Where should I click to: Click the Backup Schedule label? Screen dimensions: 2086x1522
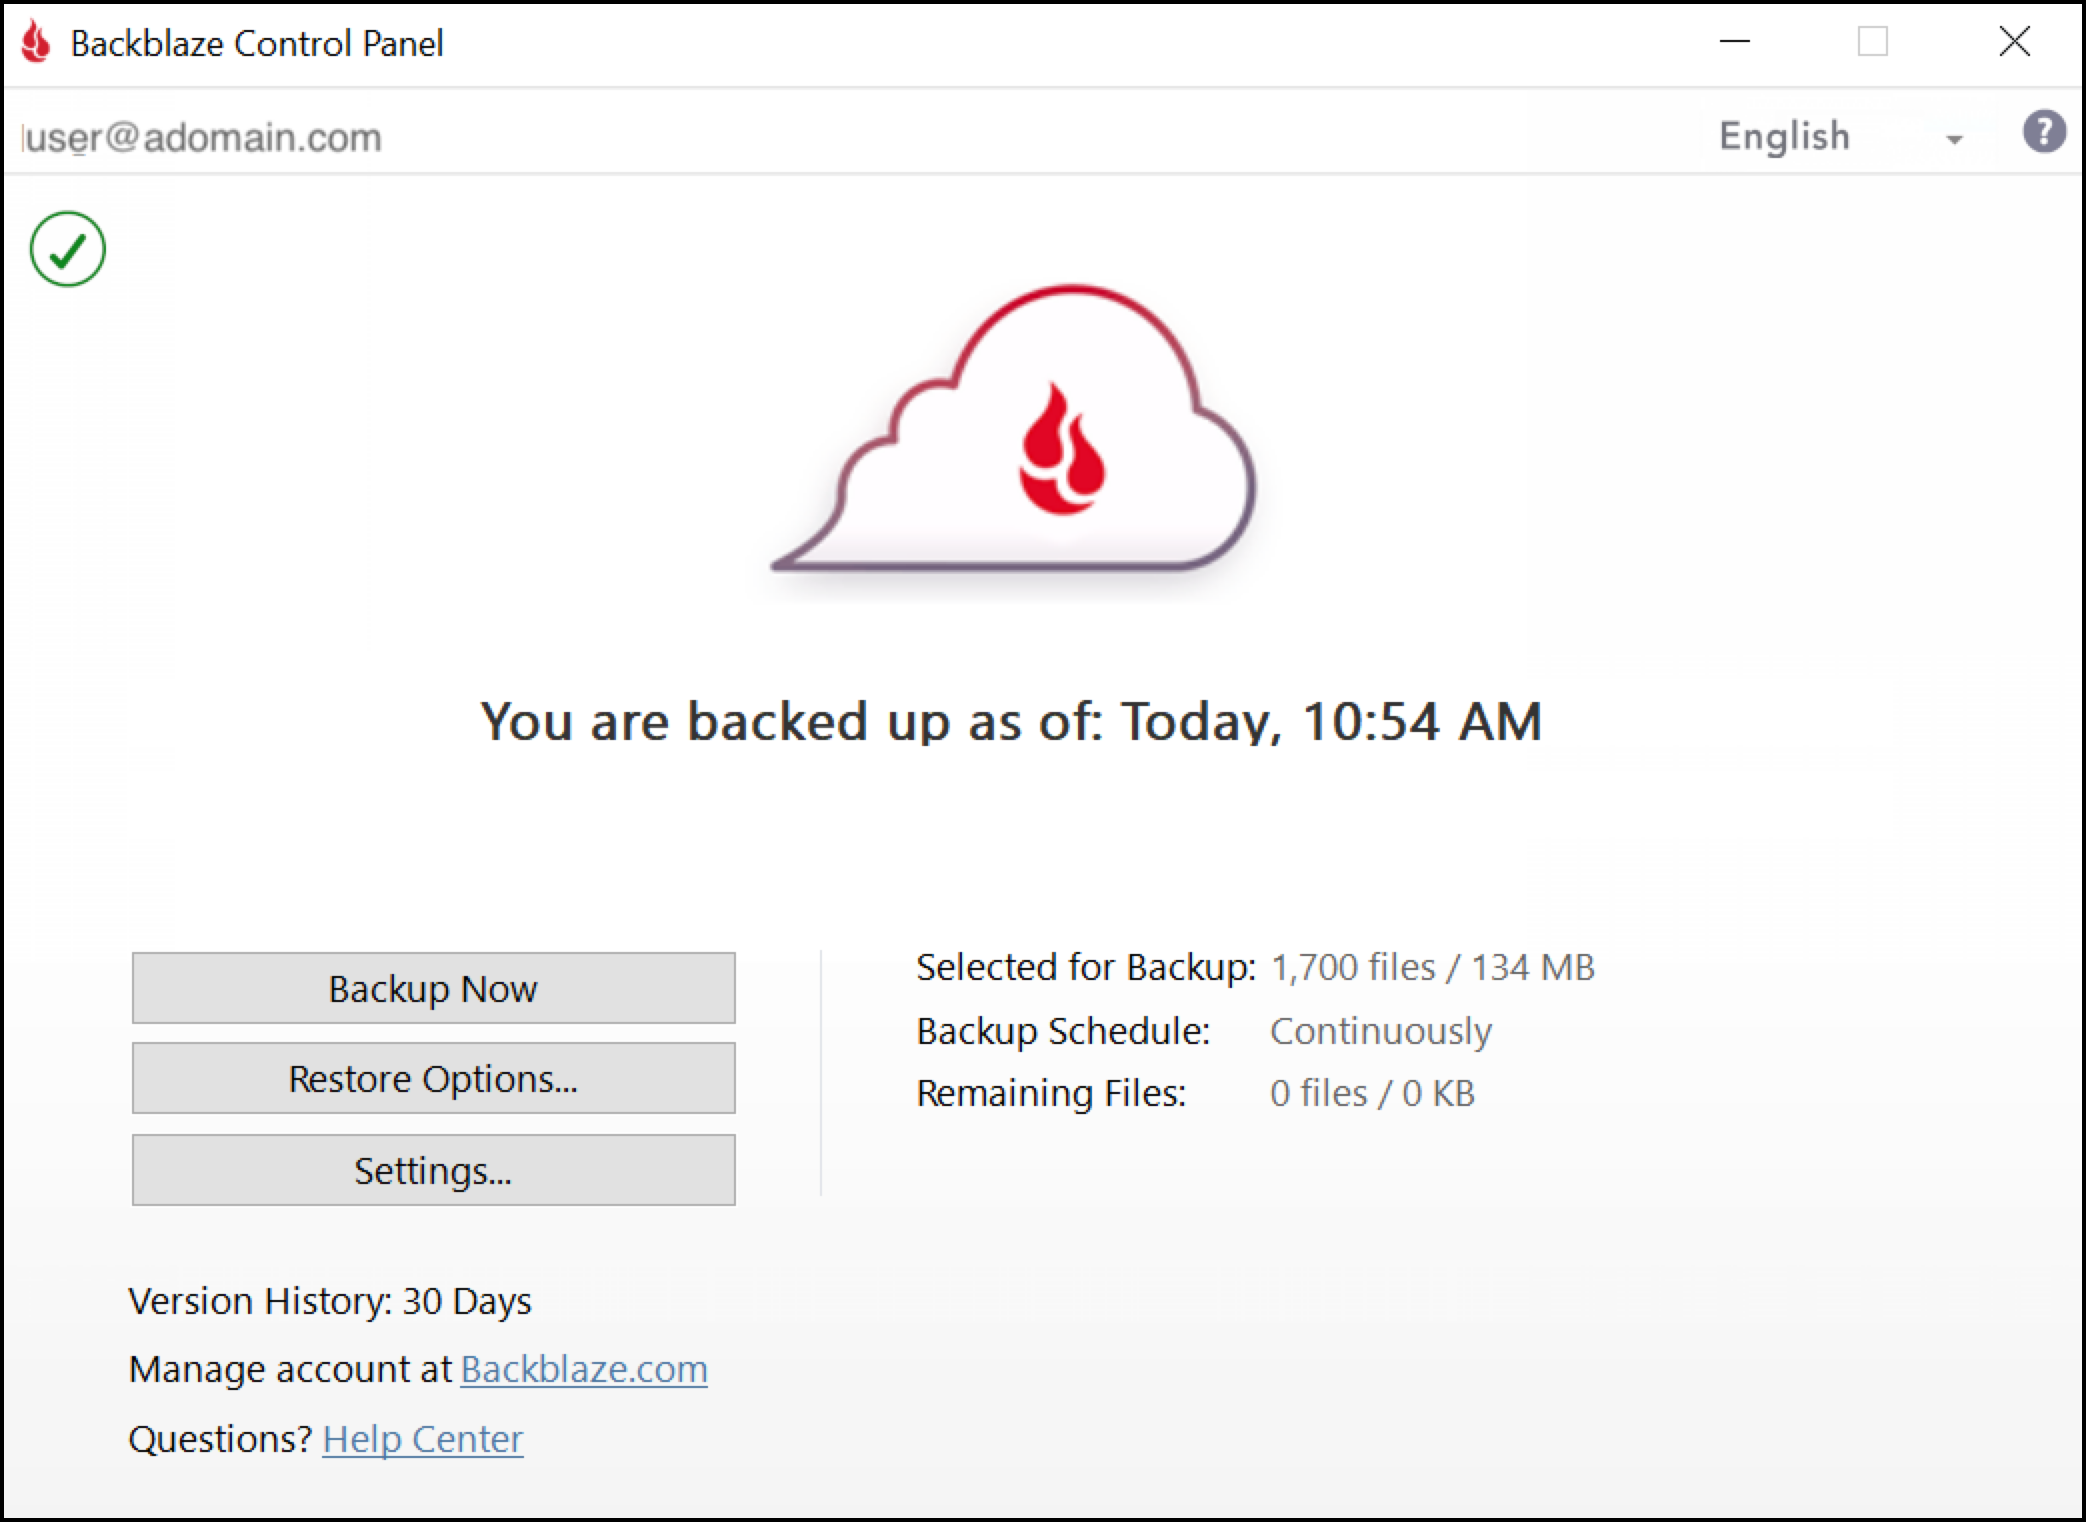click(1063, 1031)
